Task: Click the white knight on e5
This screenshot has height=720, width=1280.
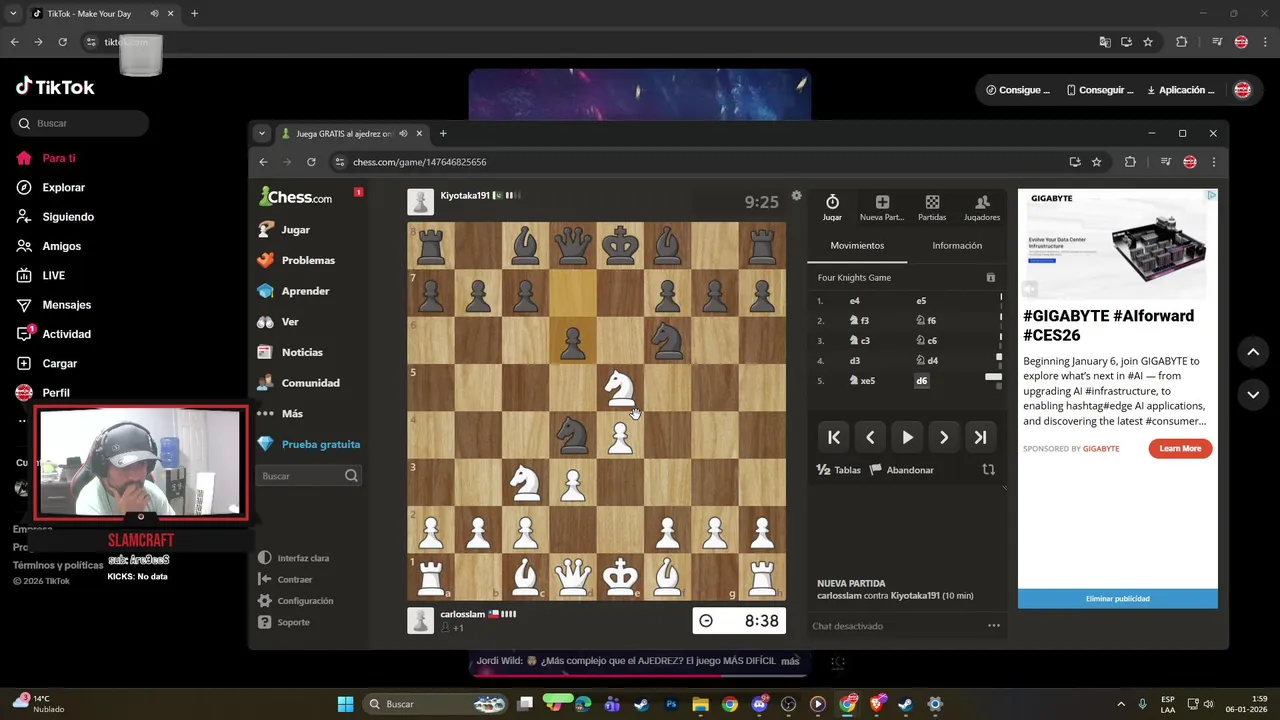Action: (x=620, y=388)
